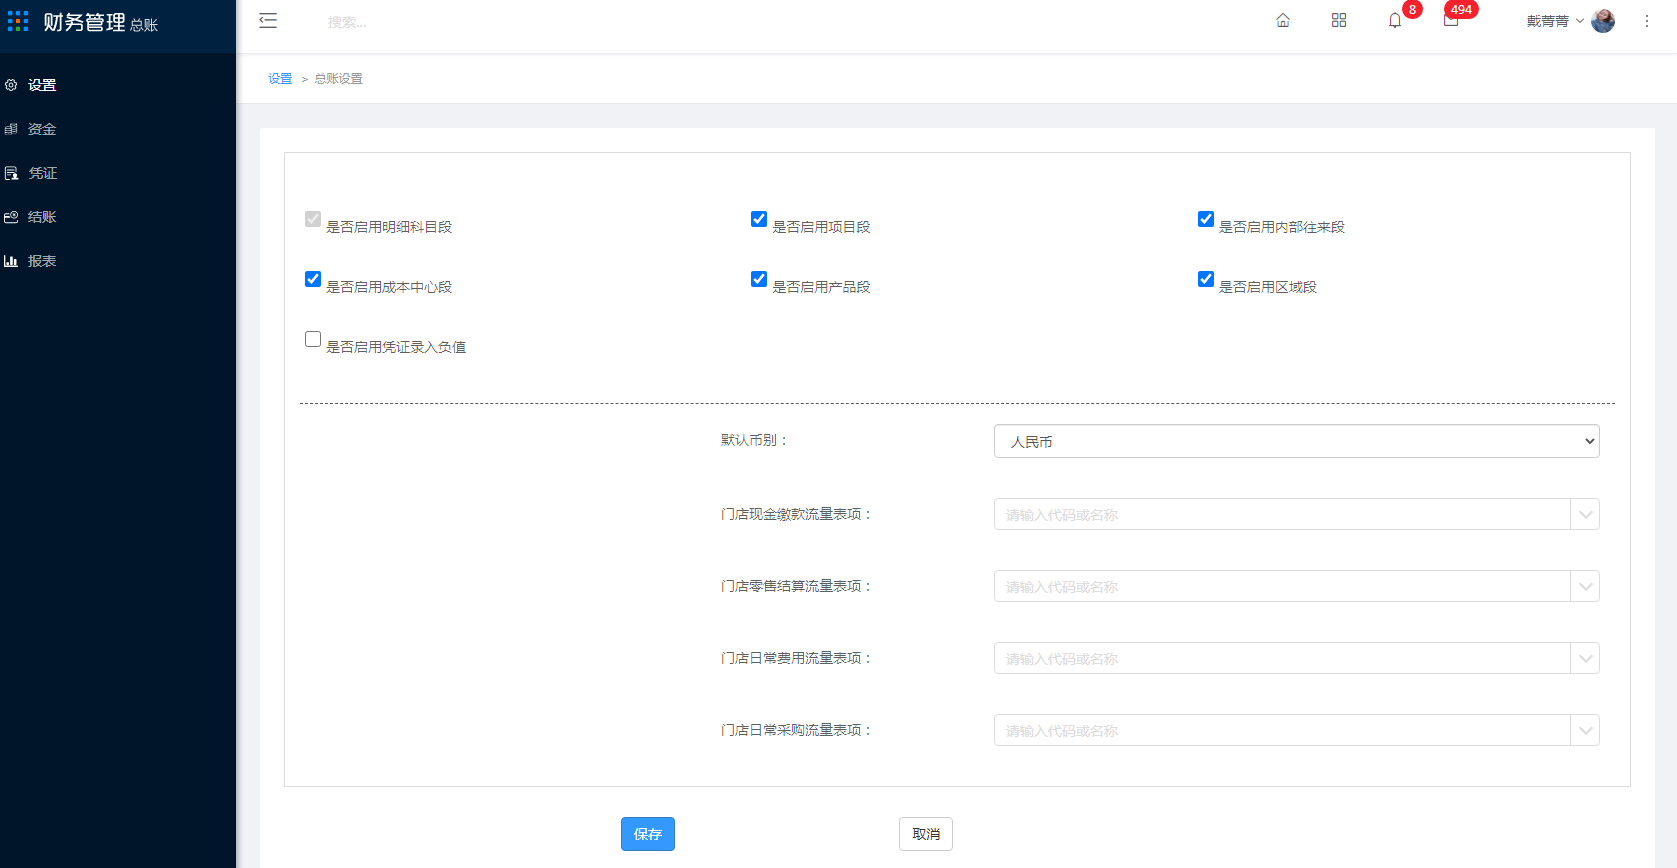Enable 是否启用凭证录入负值 checkbox
The image size is (1677, 868).
(x=313, y=339)
